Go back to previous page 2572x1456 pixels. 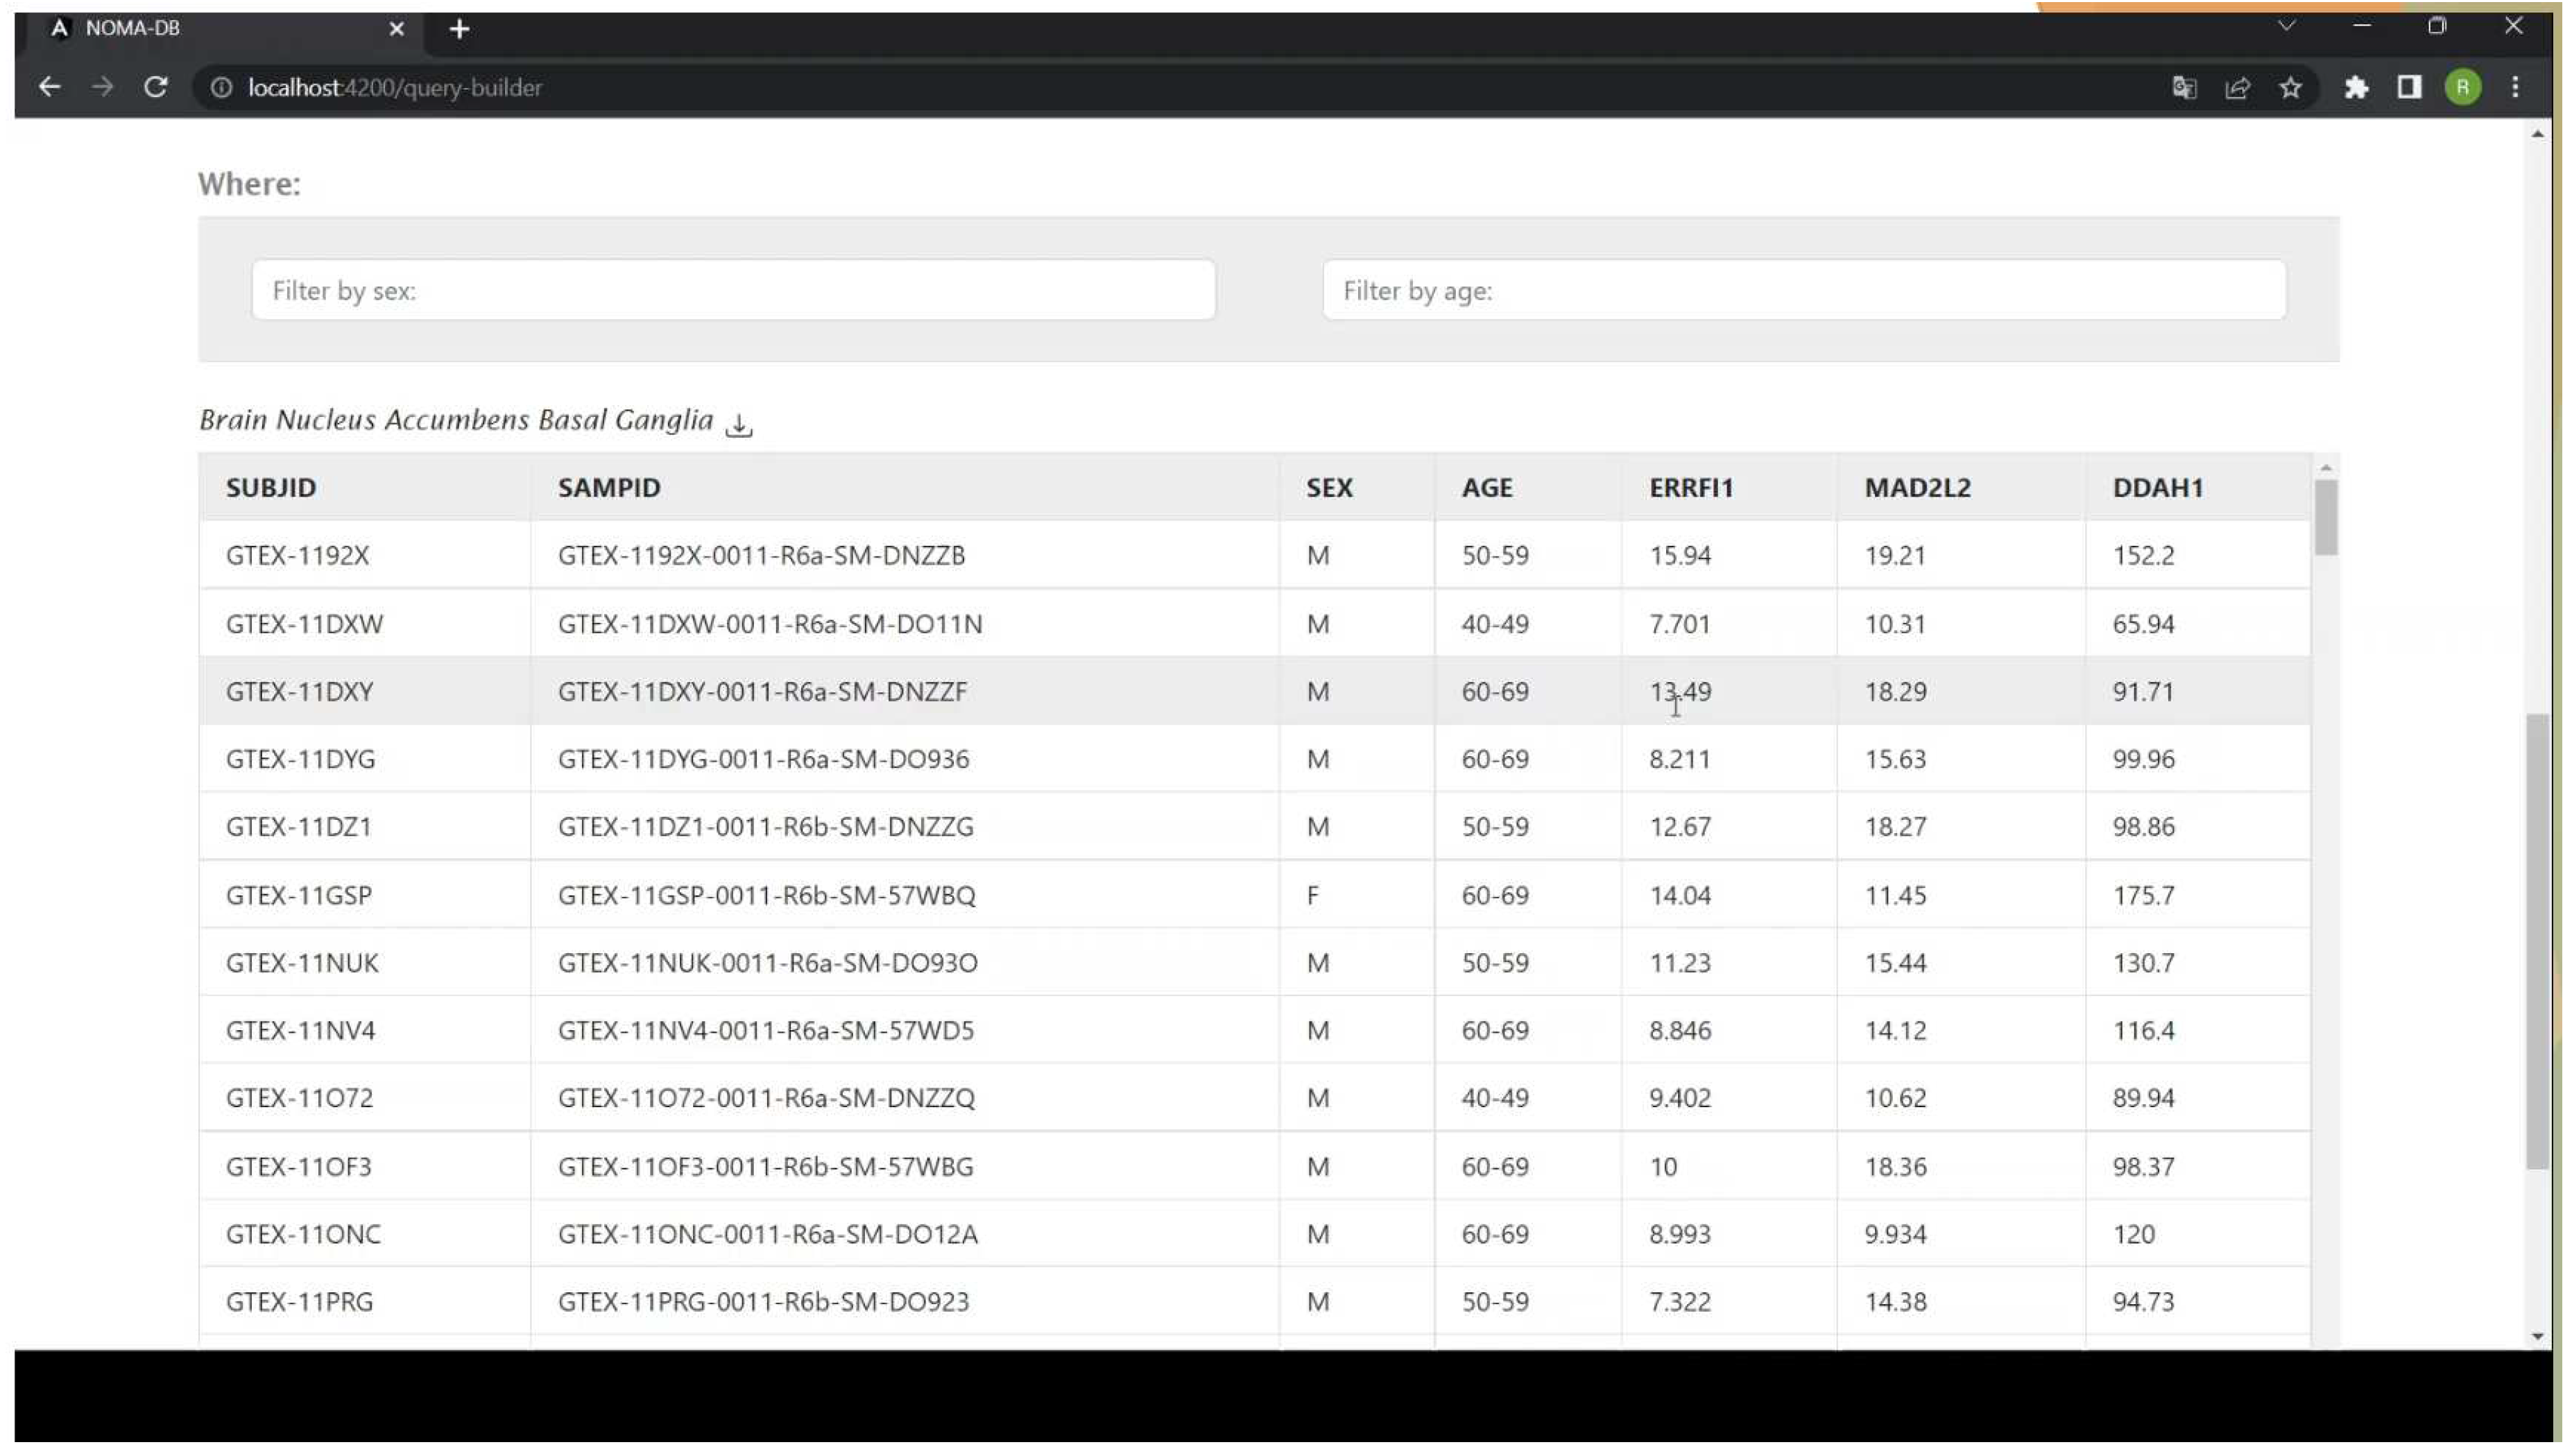point(48,87)
